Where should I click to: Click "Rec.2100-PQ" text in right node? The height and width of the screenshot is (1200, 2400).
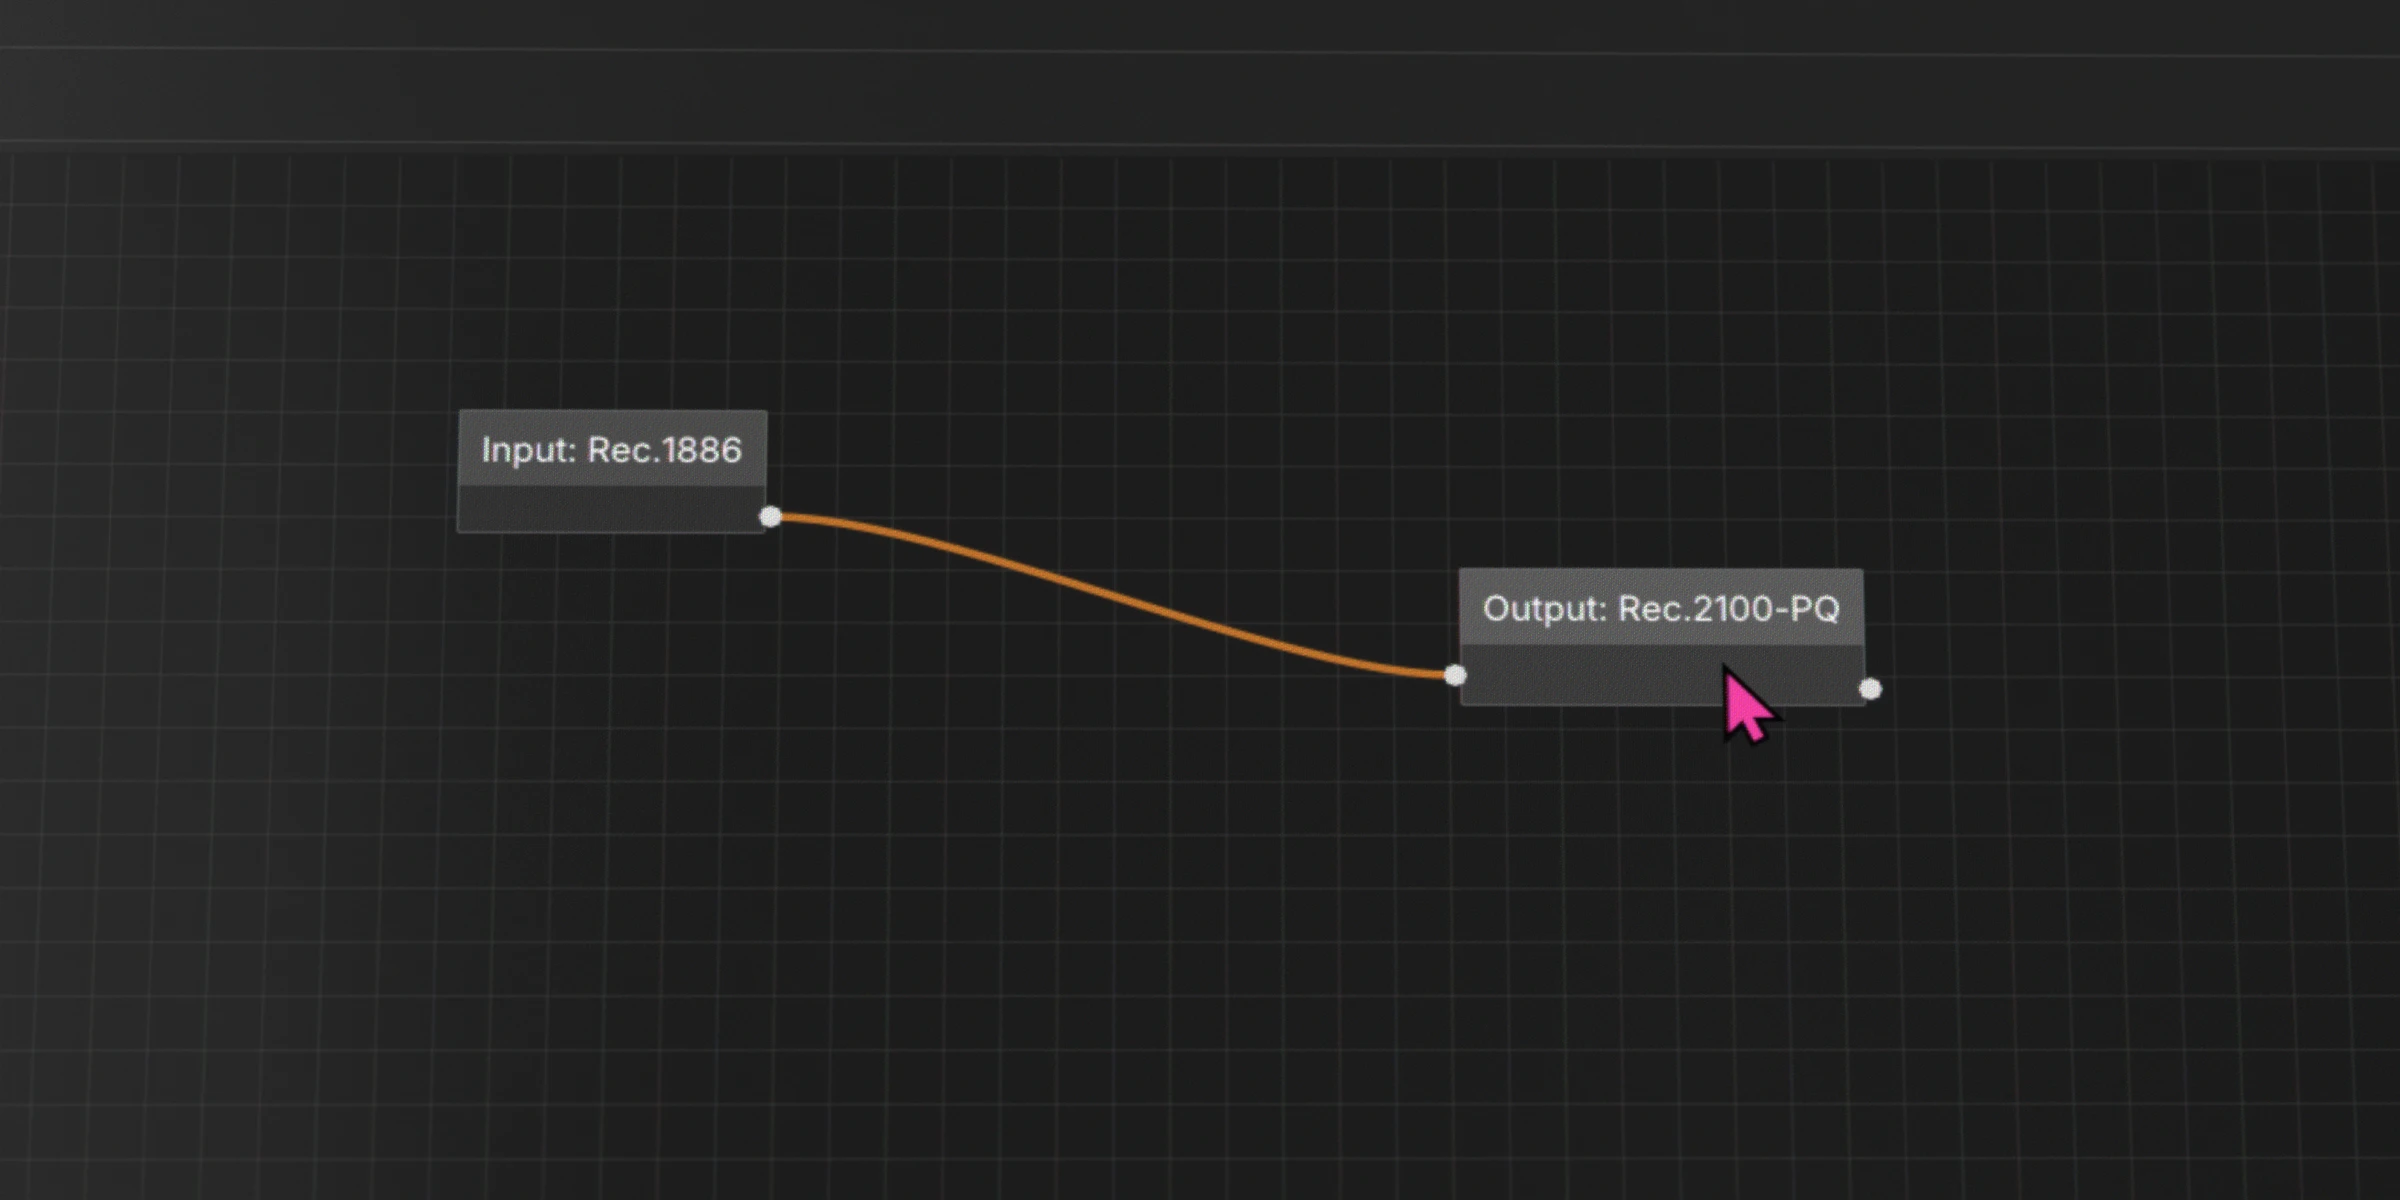point(1728,609)
